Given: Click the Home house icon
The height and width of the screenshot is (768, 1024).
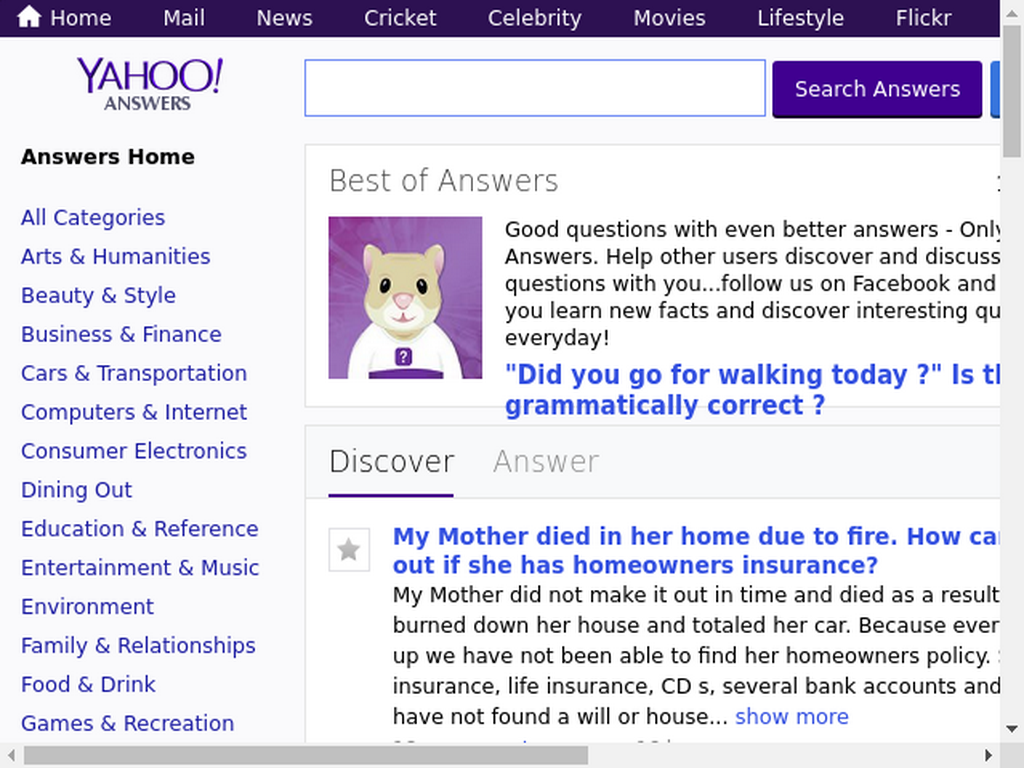Looking at the screenshot, I should point(29,17).
